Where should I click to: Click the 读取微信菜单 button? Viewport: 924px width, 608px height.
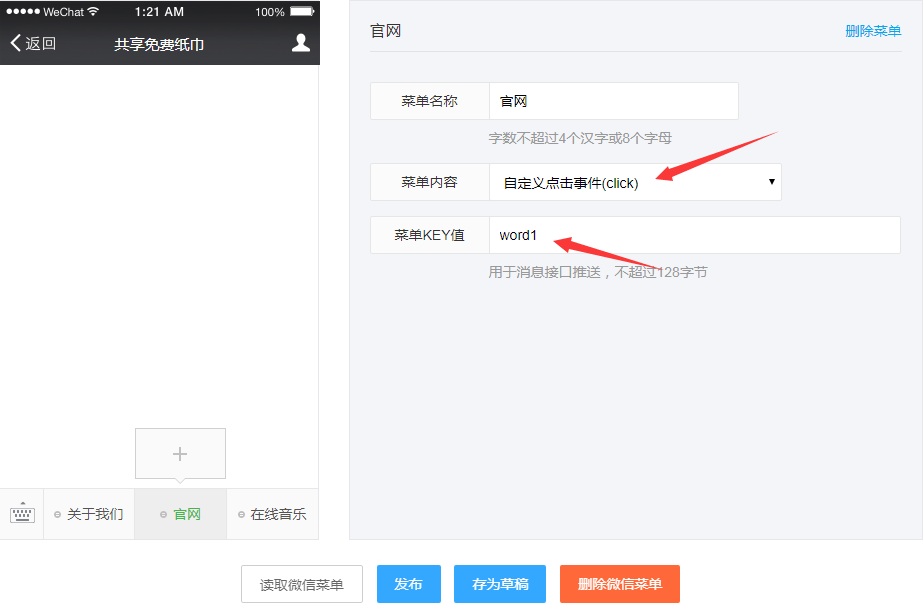301,584
